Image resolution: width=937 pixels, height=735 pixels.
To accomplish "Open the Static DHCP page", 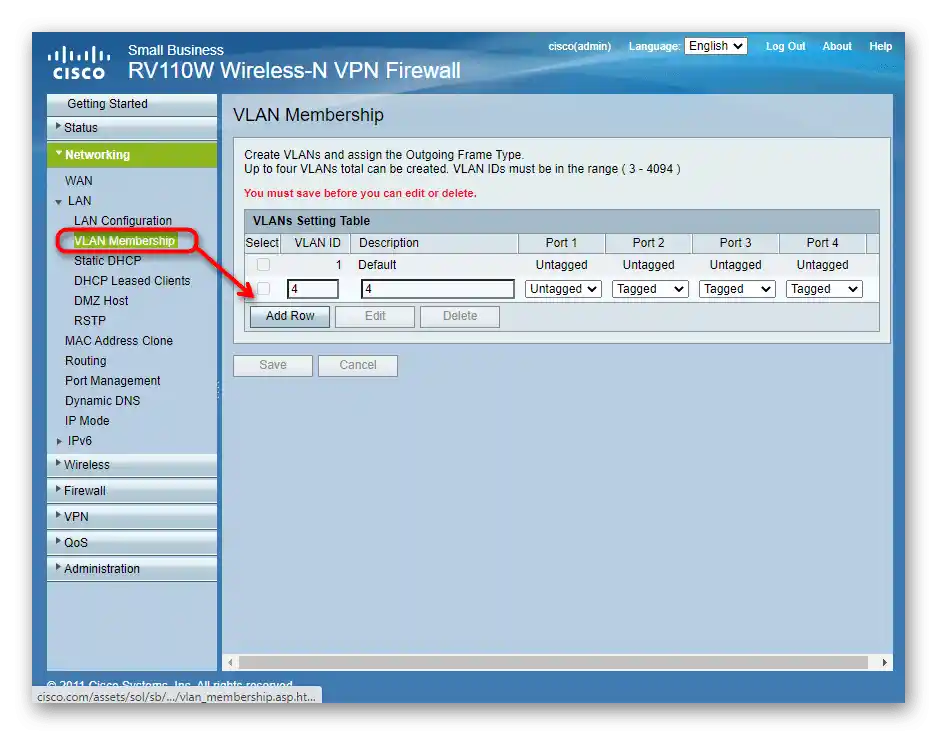I will [x=108, y=261].
